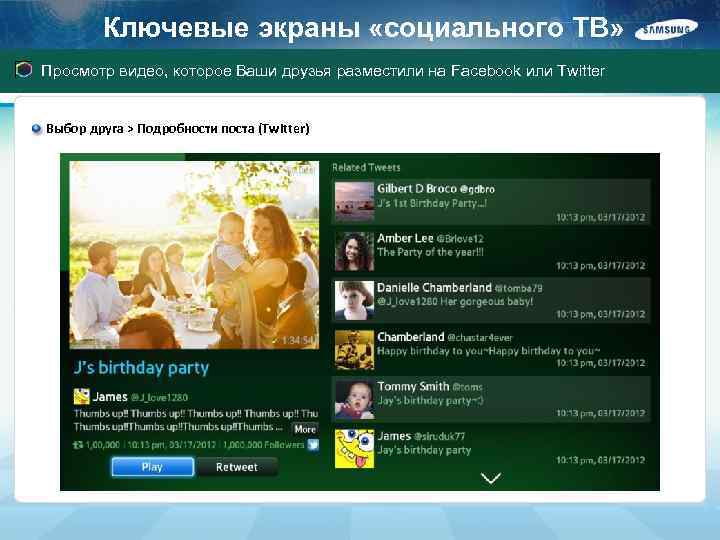Click the 'Related Tweets' heading
Image resolution: width=720 pixels, height=540 pixels.
366,168
